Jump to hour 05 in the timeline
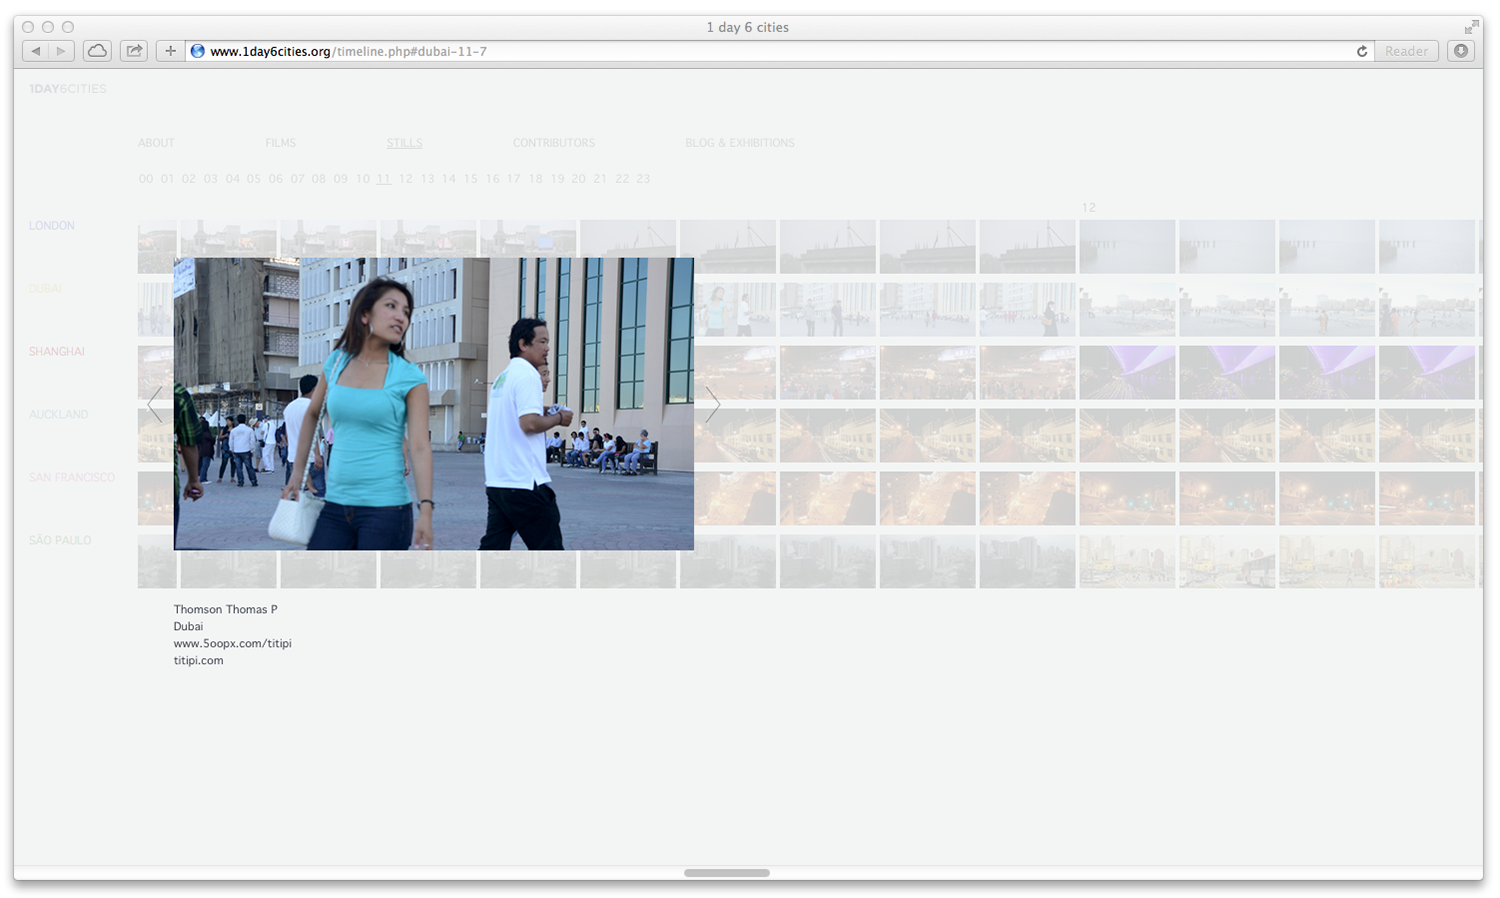 pyautogui.click(x=254, y=179)
